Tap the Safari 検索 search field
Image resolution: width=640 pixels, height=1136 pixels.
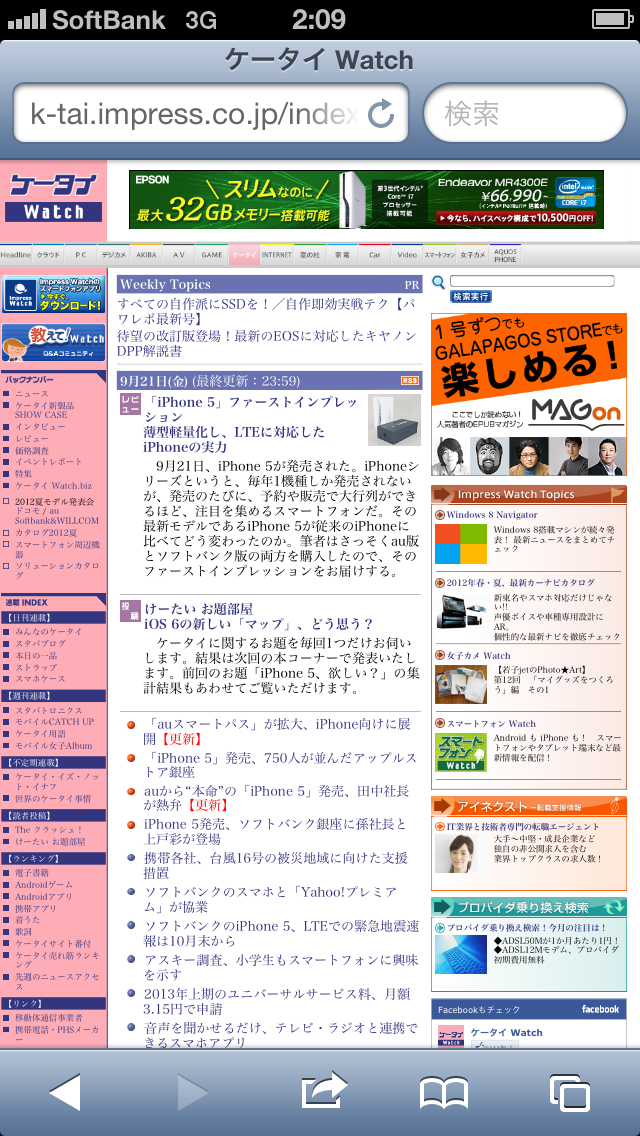tap(525, 113)
